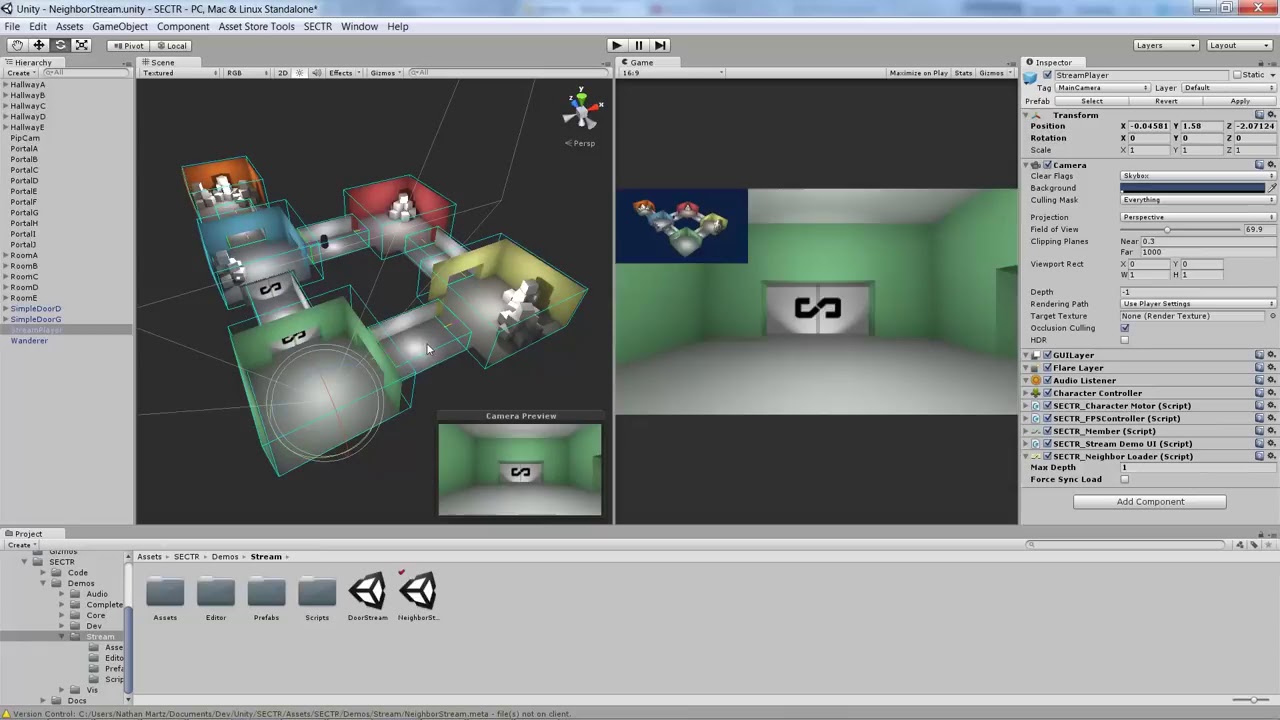The height and width of the screenshot is (720, 1280).
Task: Open Transform component gear menu
Action: click(1272, 115)
